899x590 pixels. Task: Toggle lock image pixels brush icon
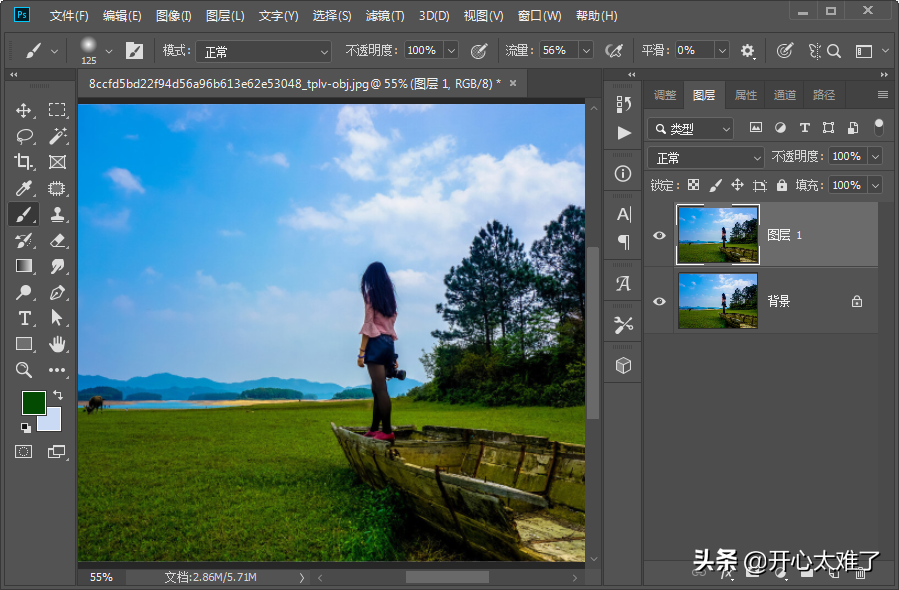[x=716, y=185]
